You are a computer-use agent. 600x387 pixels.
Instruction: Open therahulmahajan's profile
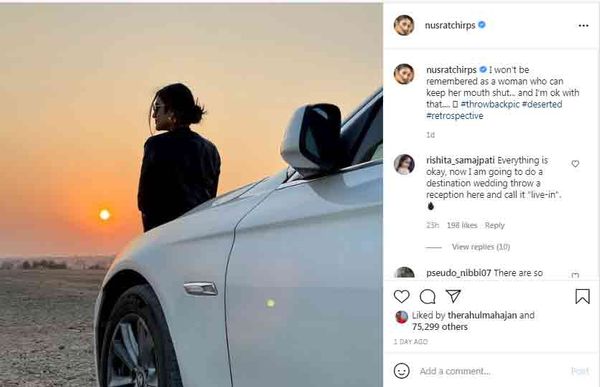tap(482, 315)
